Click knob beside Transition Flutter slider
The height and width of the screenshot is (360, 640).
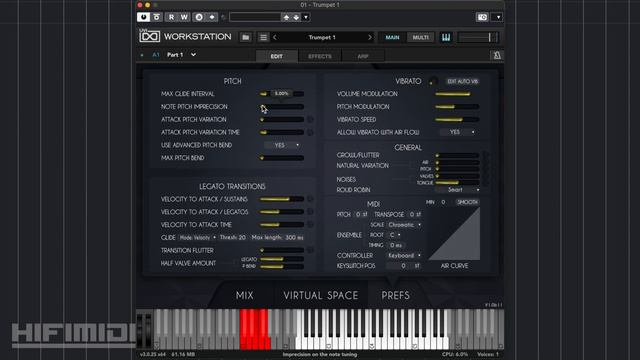310,250
